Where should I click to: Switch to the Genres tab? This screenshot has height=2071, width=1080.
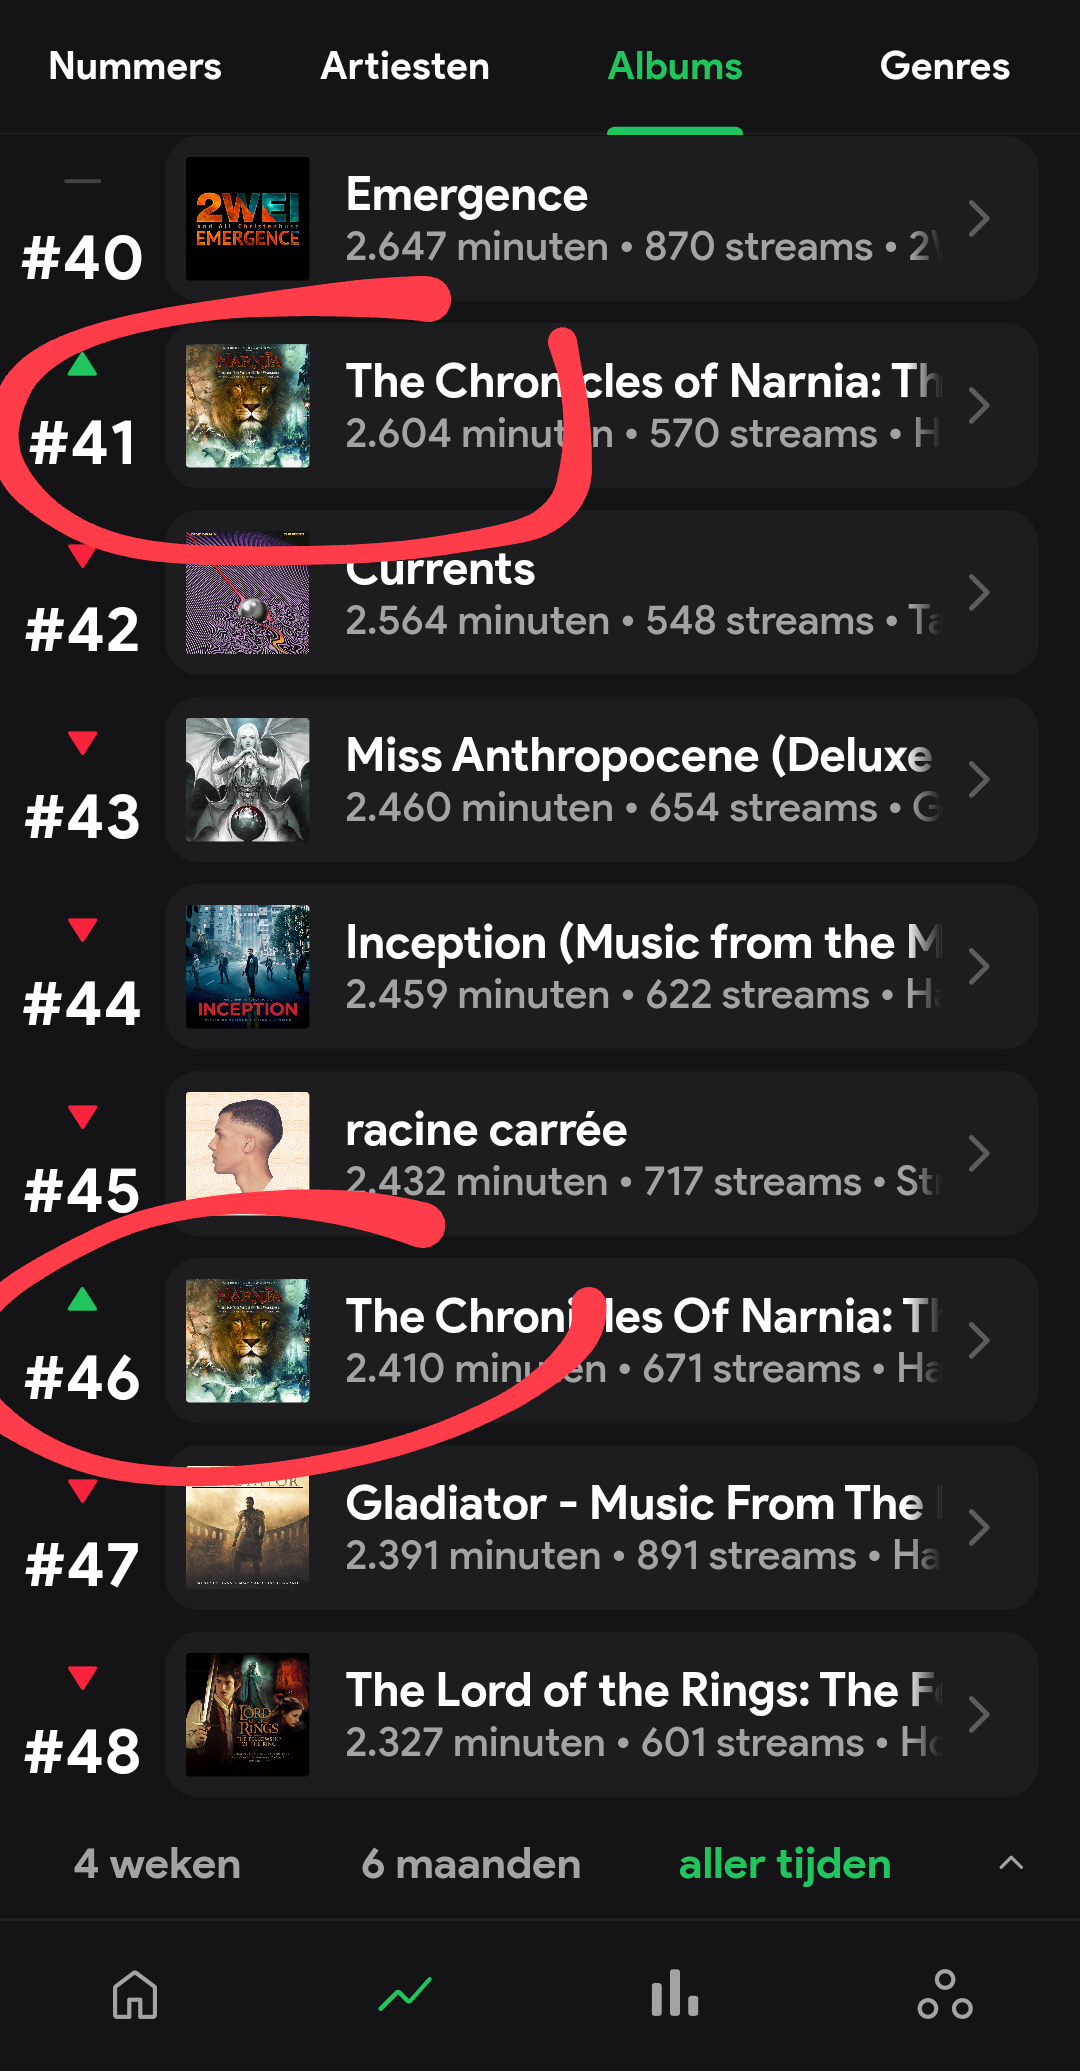(x=945, y=66)
